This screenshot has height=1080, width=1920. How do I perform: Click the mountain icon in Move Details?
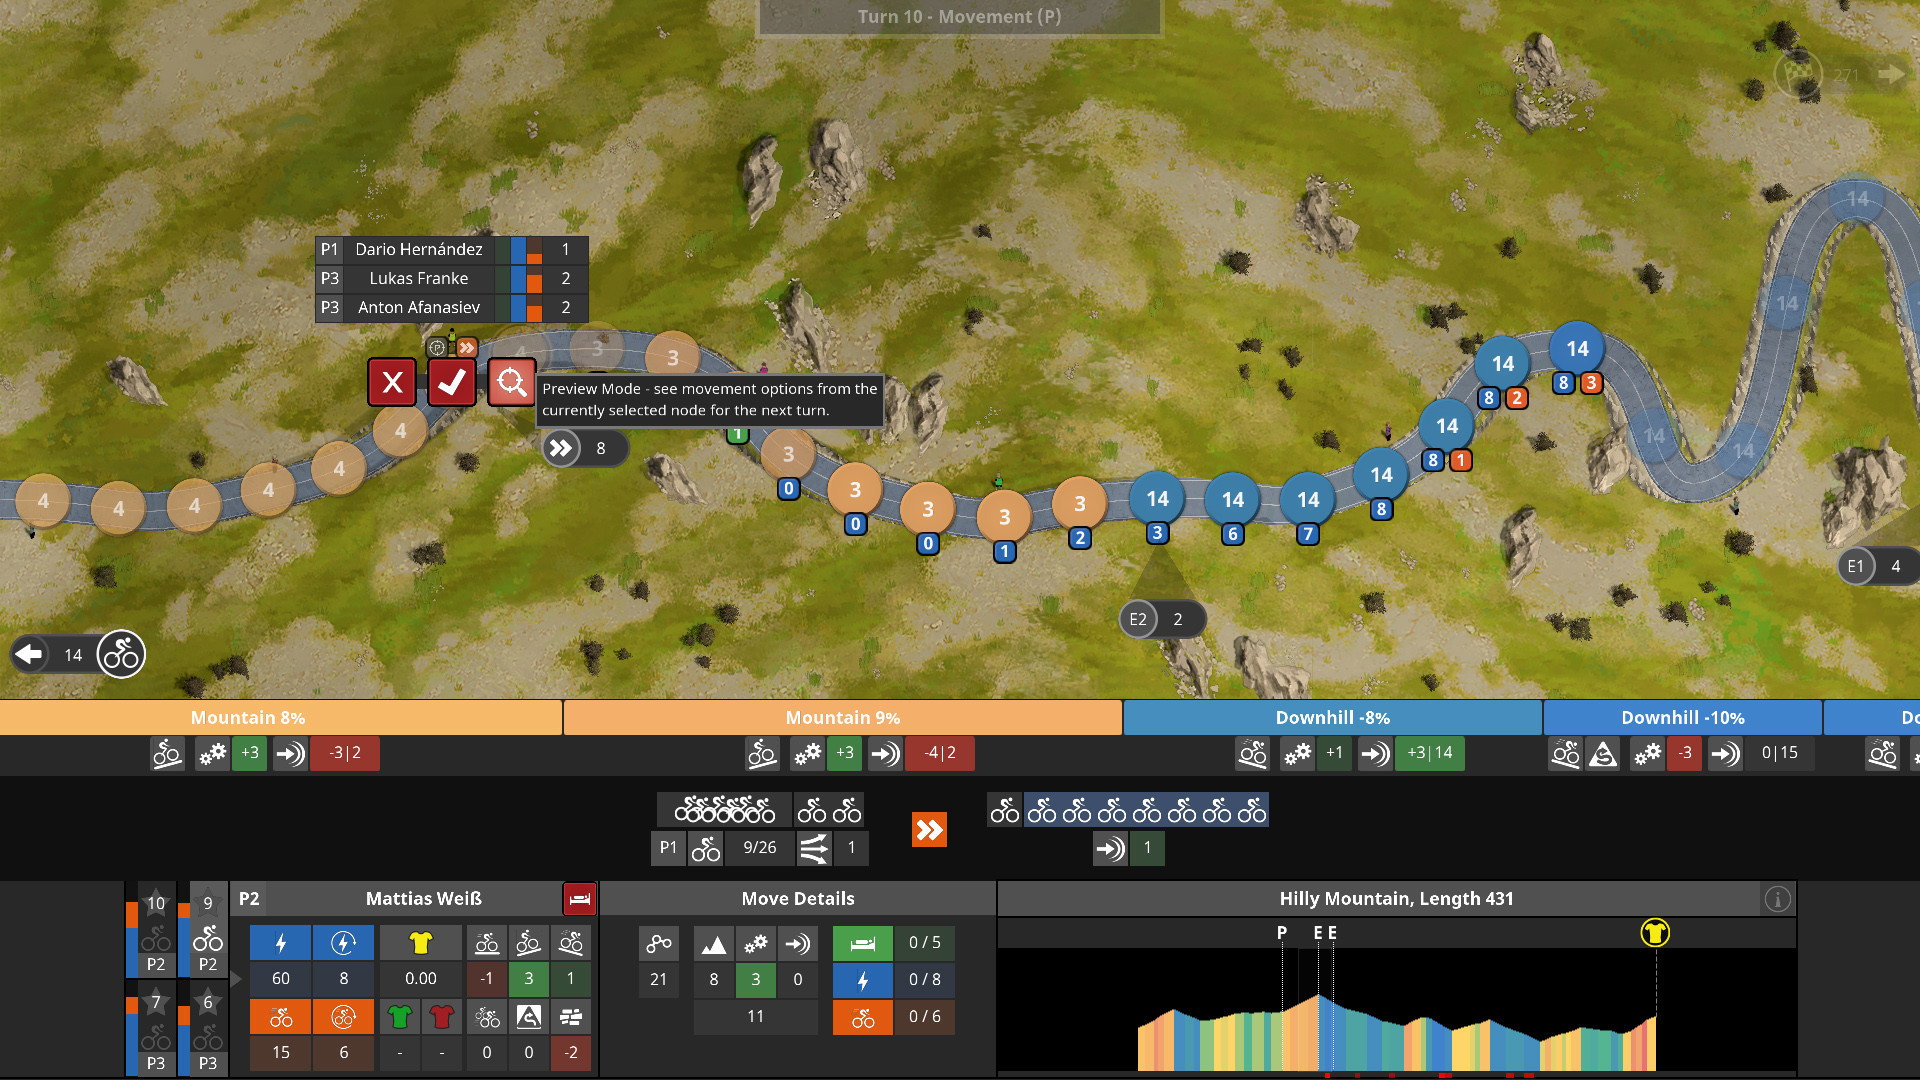click(713, 941)
